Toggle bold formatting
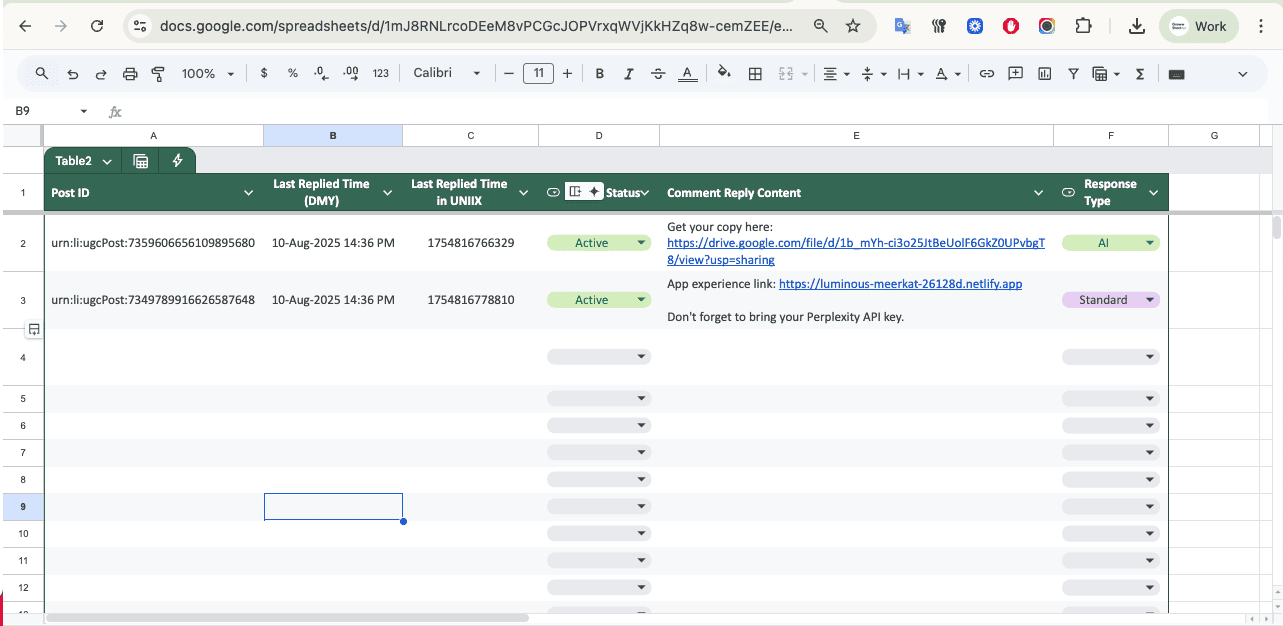 (x=600, y=73)
